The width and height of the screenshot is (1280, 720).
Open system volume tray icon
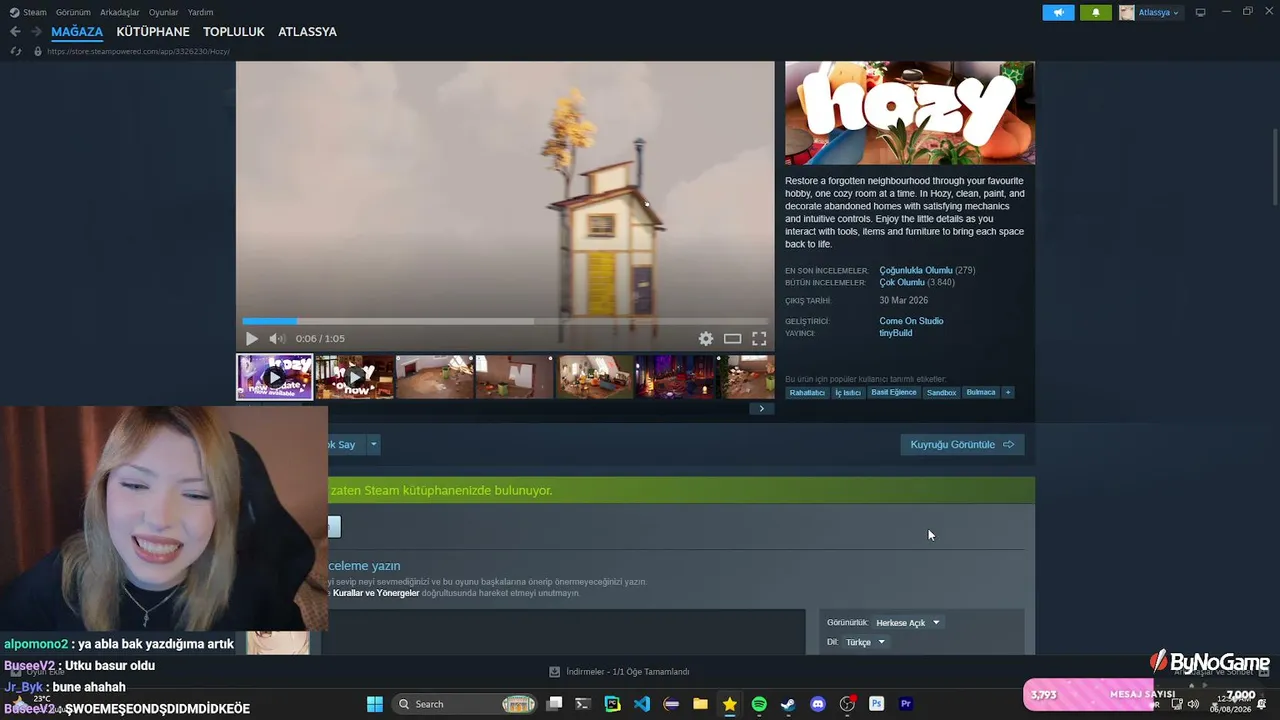click(x=1193, y=704)
